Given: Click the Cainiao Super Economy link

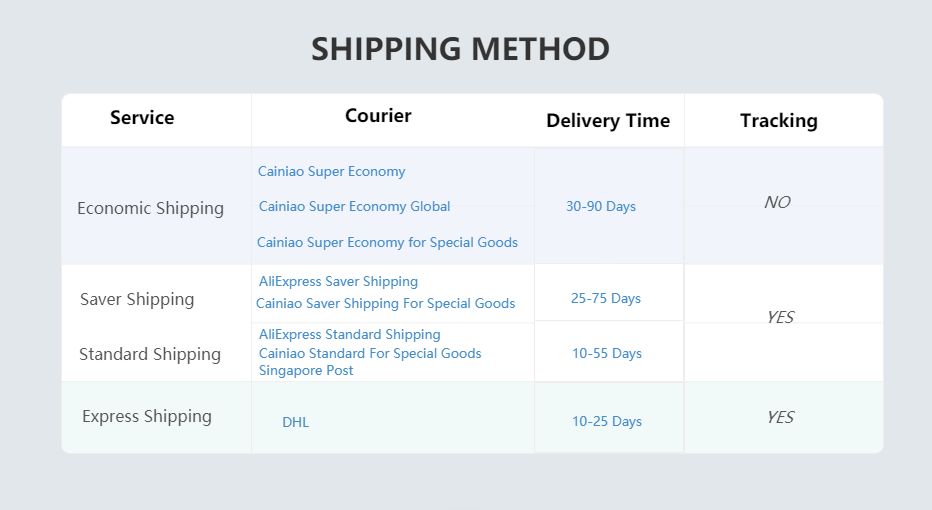Looking at the screenshot, I should 332,171.
